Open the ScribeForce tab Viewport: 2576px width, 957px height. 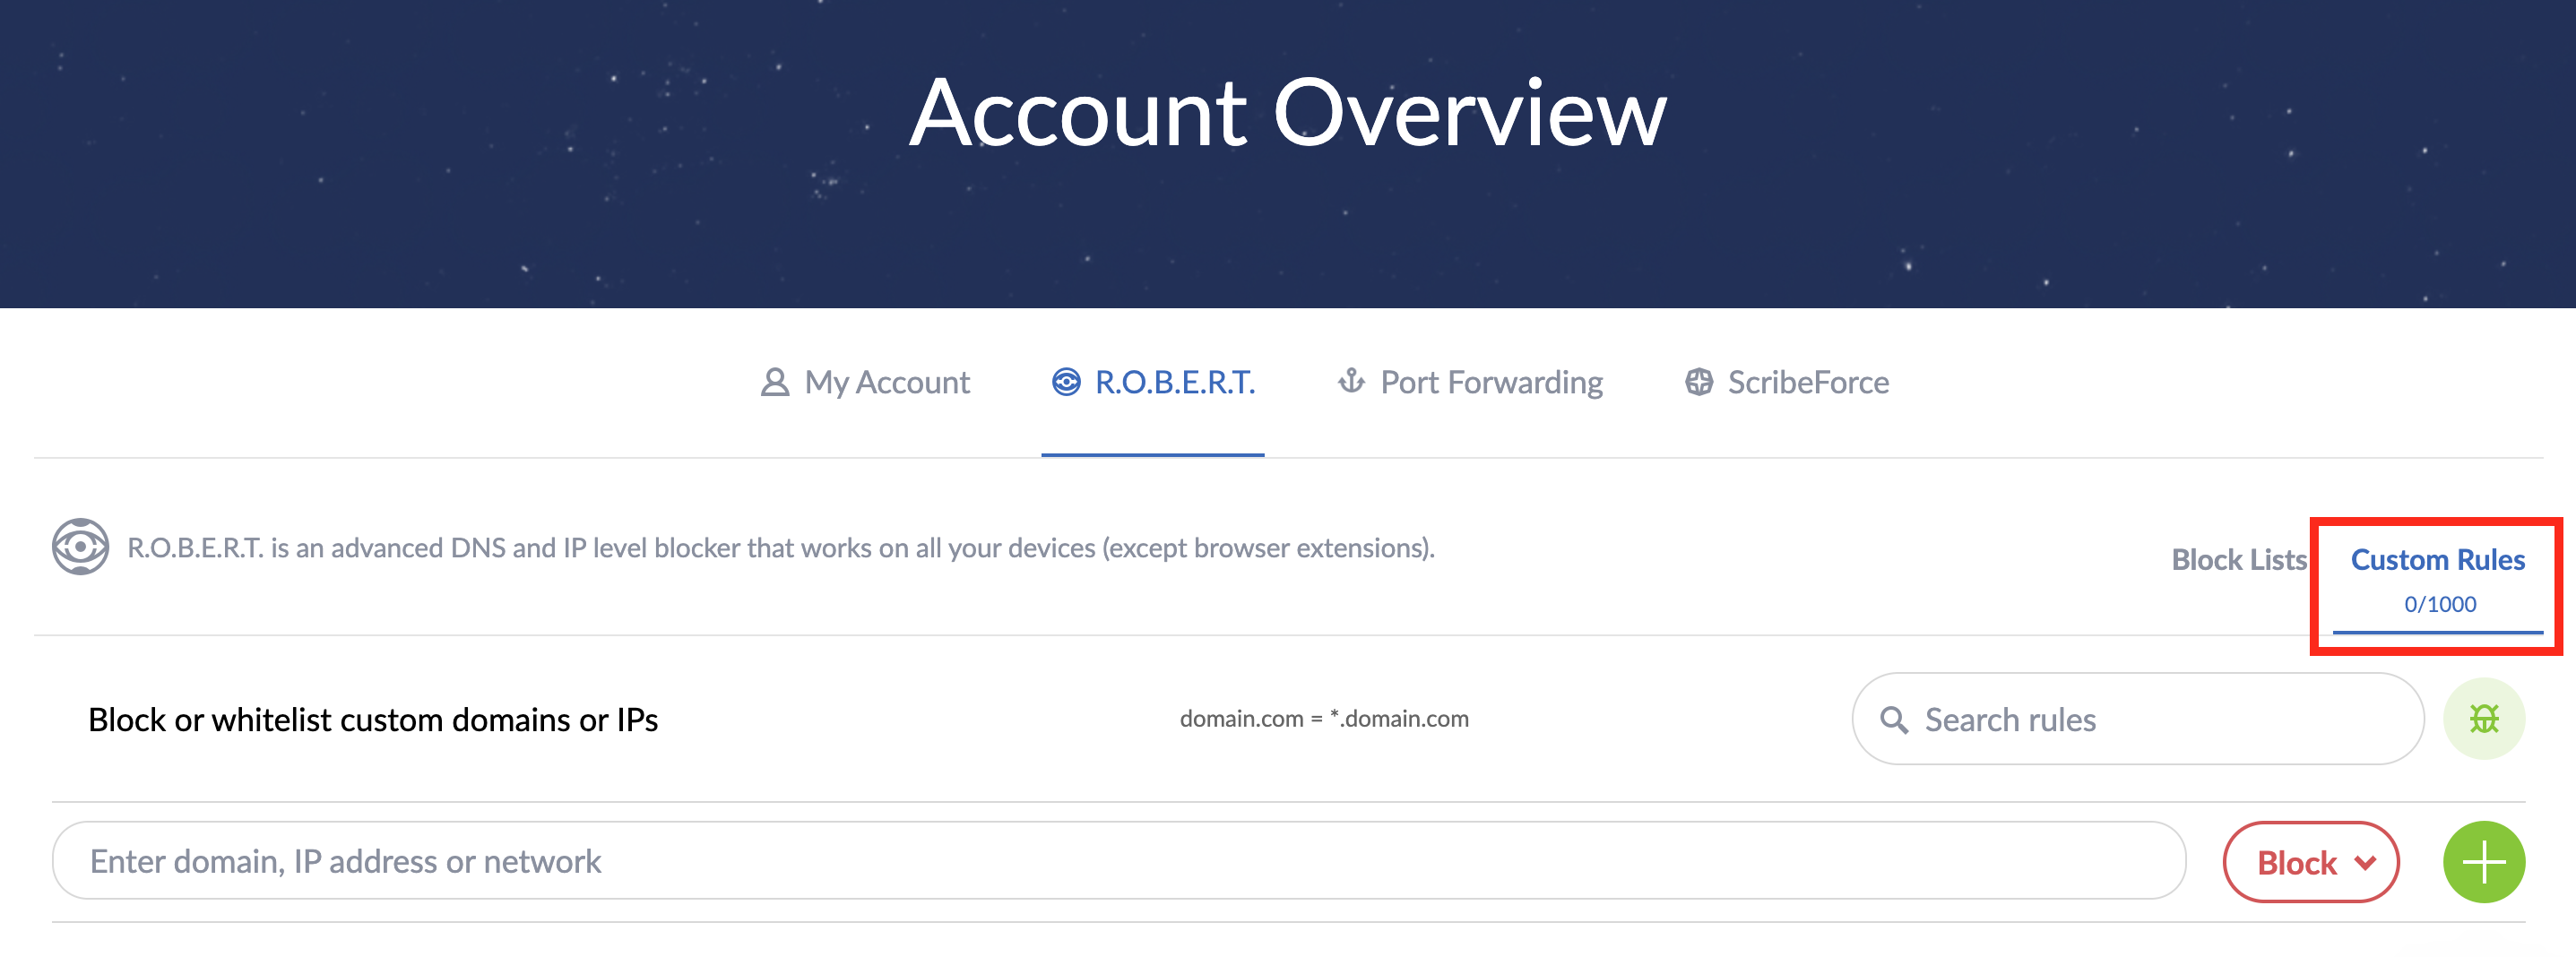pyautogui.click(x=1807, y=382)
